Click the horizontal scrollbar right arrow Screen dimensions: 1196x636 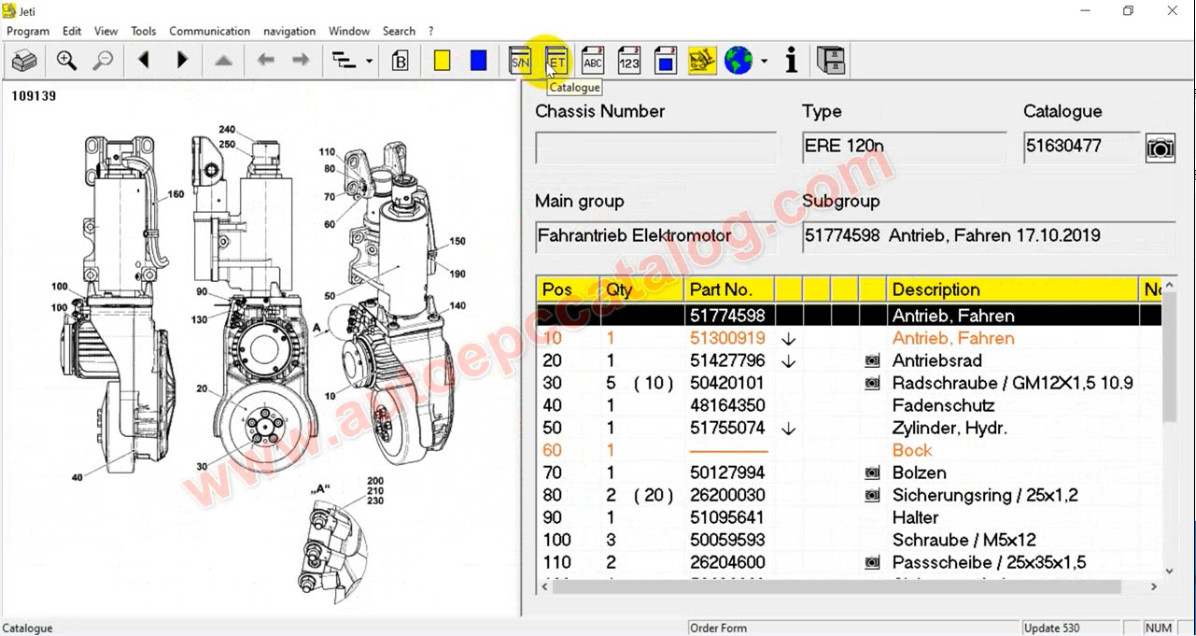pos(1153,587)
